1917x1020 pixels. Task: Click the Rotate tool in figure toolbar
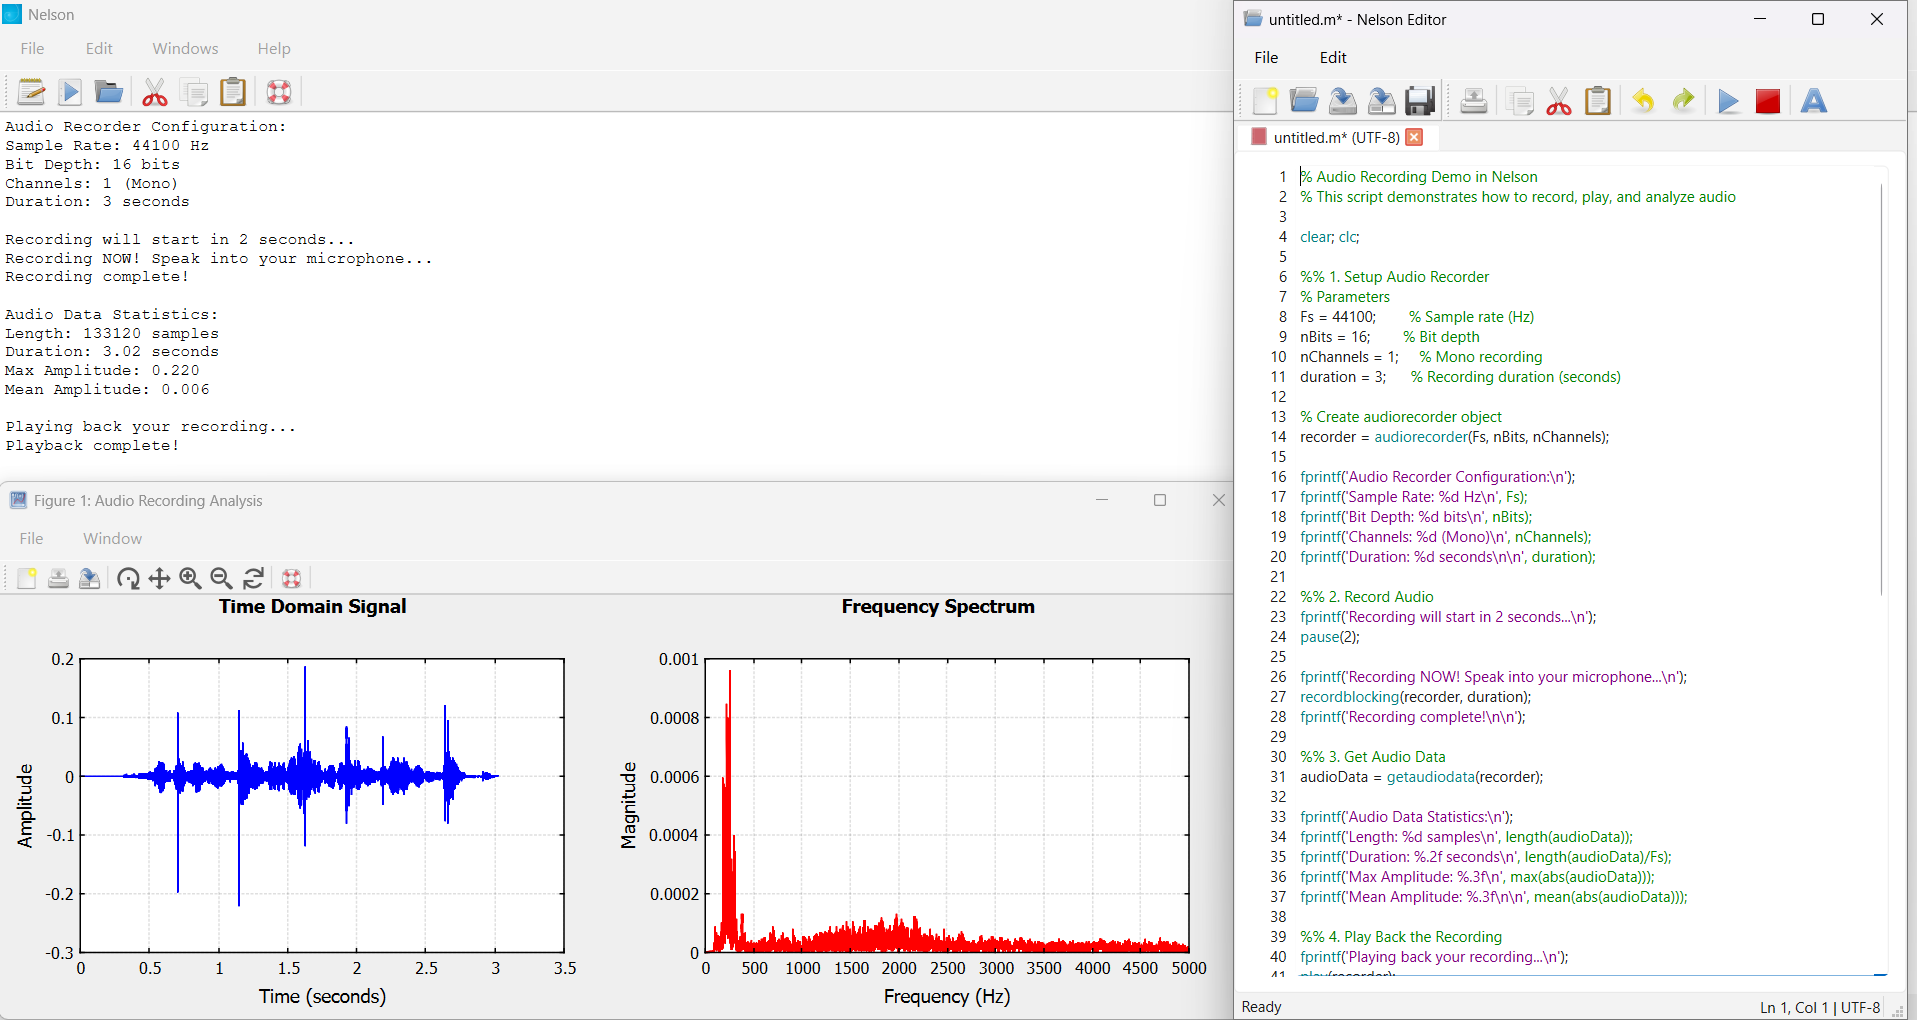coord(128,578)
